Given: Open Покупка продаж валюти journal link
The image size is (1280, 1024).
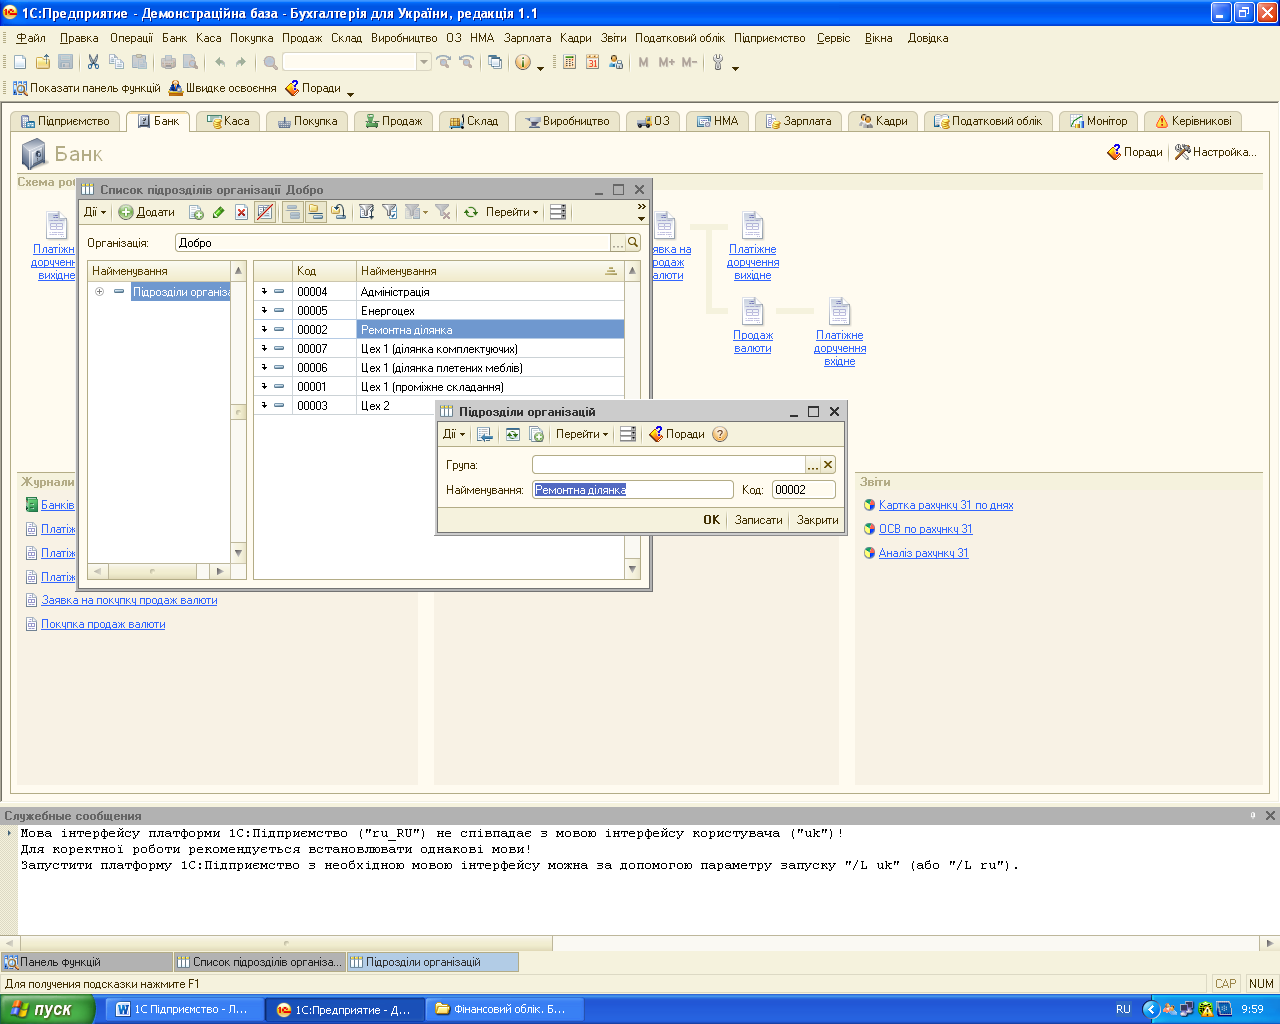Looking at the screenshot, I should tap(102, 624).
